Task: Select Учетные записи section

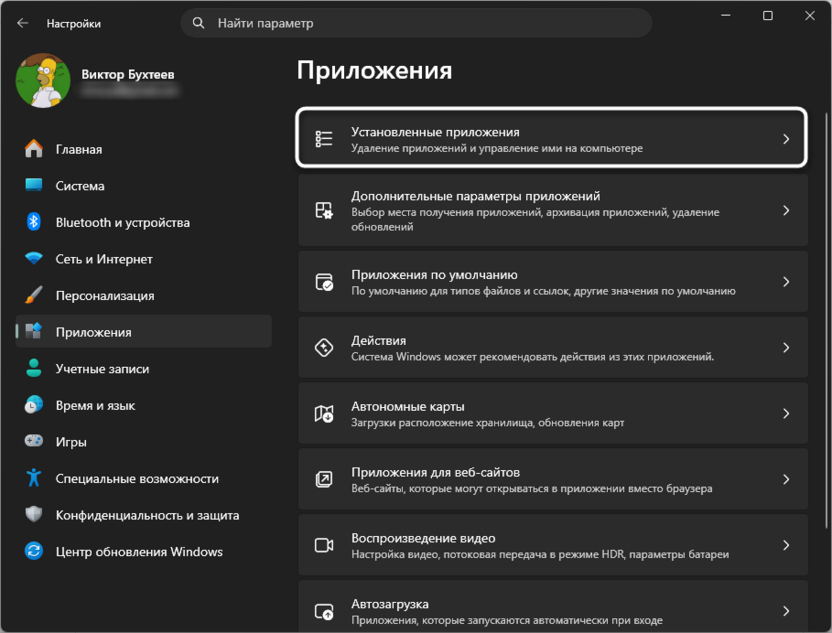Action: tap(144, 369)
